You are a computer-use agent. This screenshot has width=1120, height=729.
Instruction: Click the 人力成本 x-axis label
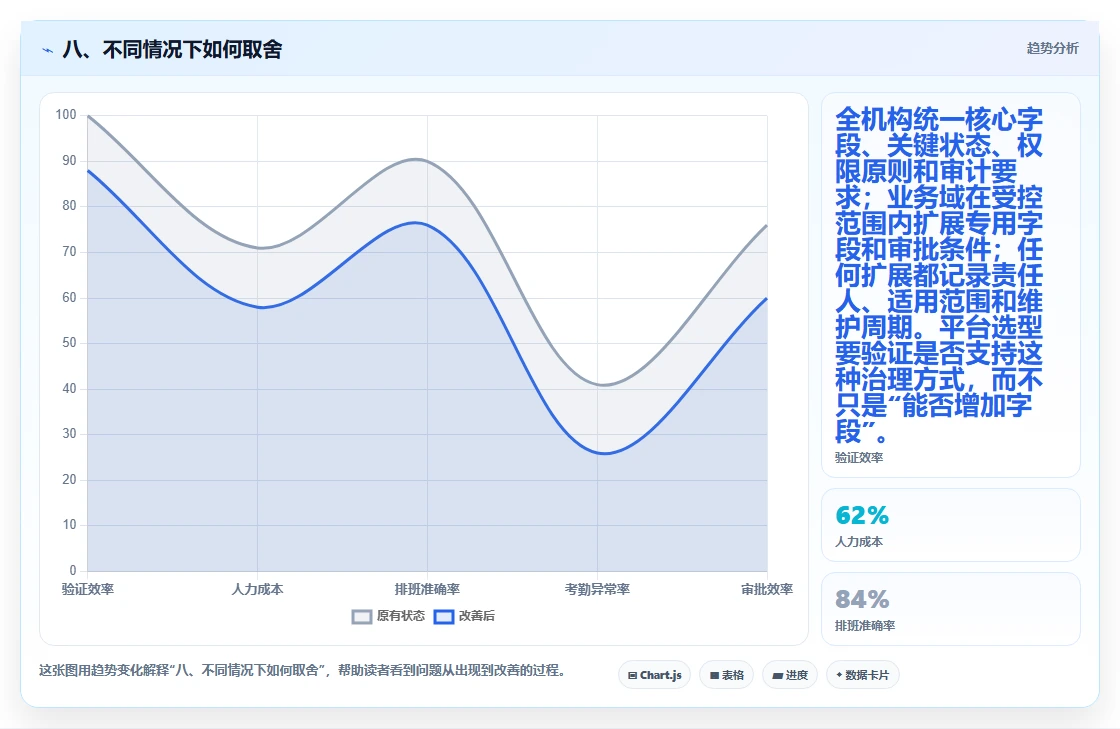point(257,590)
